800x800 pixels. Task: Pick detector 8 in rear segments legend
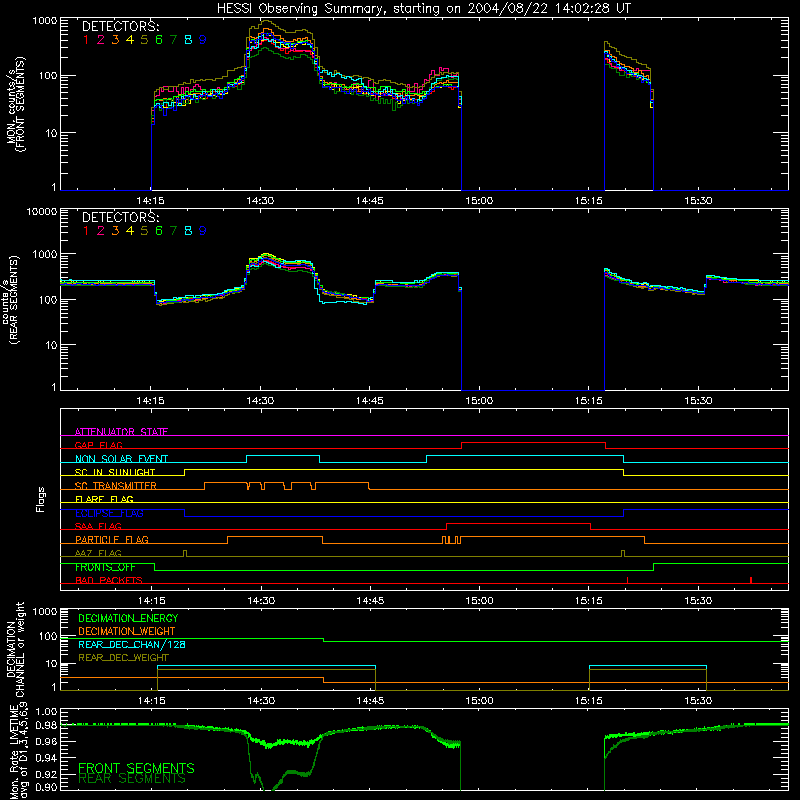188,231
